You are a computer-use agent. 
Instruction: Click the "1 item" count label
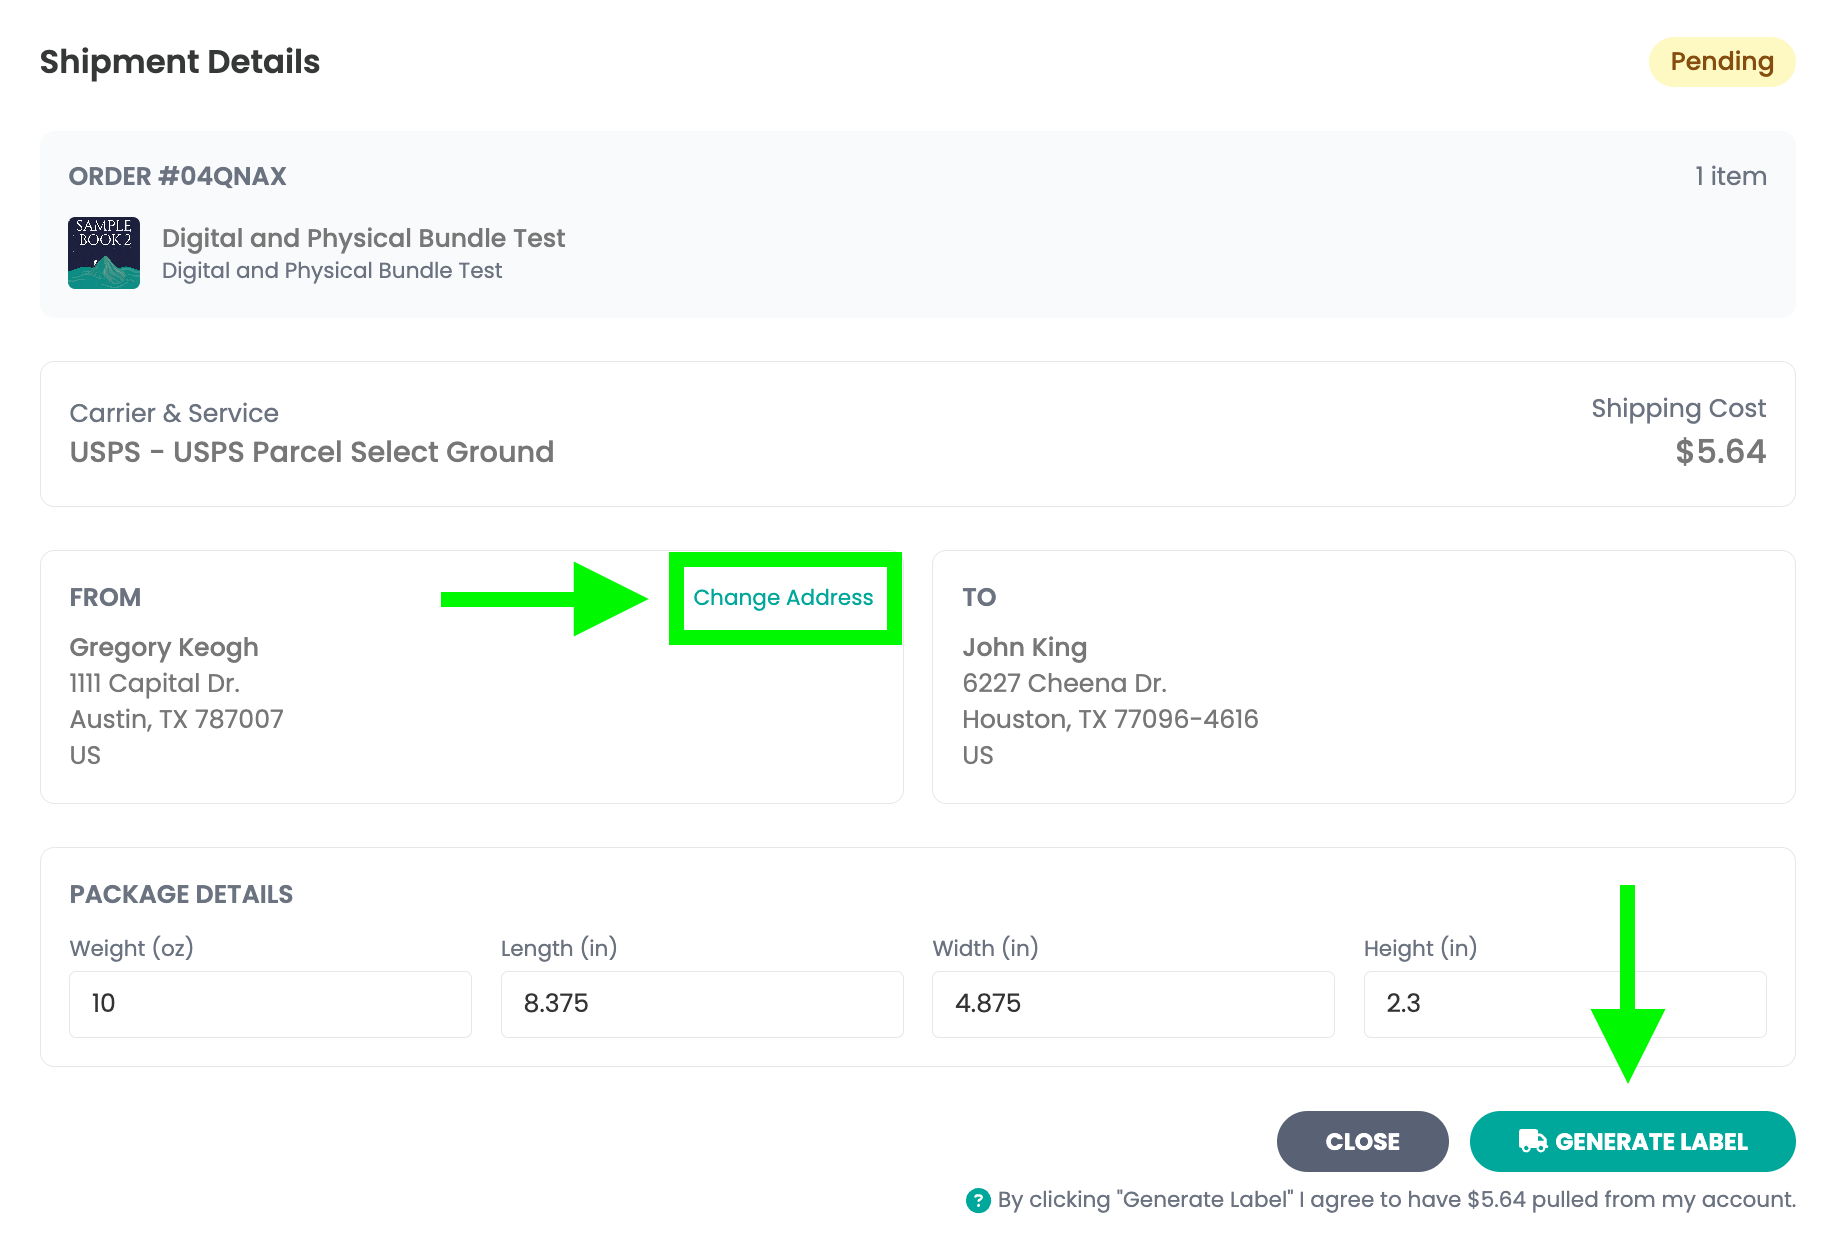pyautogui.click(x=1730, y=177)
